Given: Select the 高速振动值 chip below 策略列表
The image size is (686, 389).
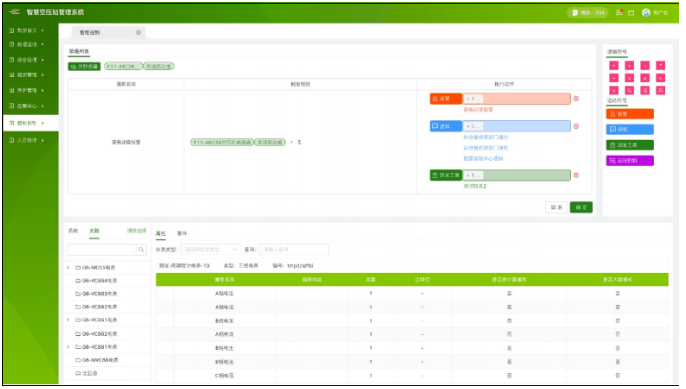Looking at the screenshot, I should (x=159, y=66).
